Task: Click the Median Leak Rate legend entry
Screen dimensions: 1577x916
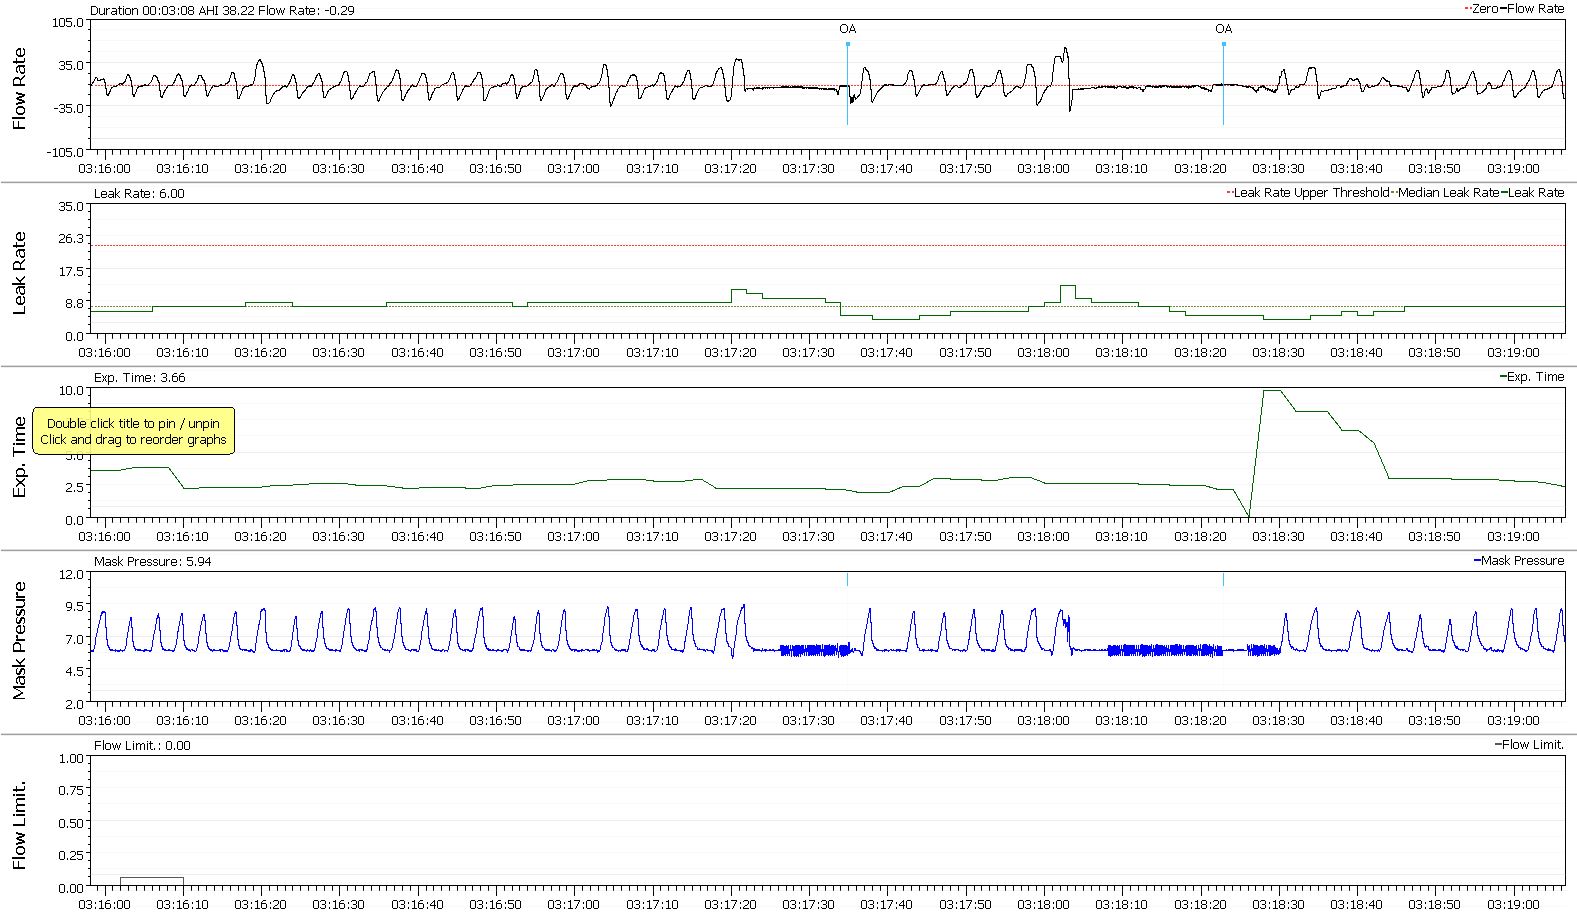Action: click(1446, 193)
